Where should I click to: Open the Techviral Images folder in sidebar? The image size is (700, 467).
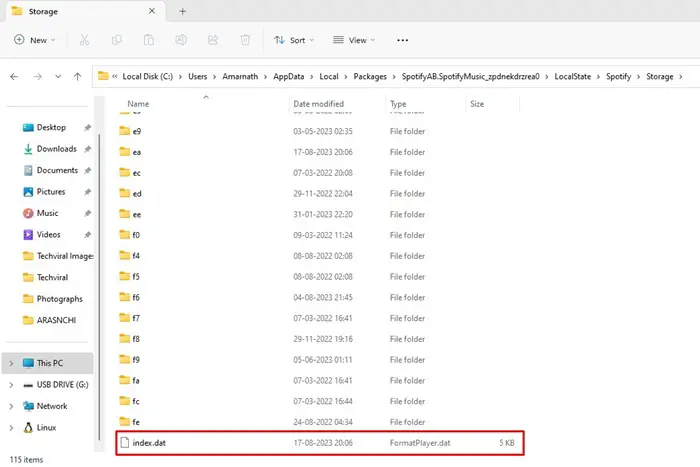click(x=58, y=256)
